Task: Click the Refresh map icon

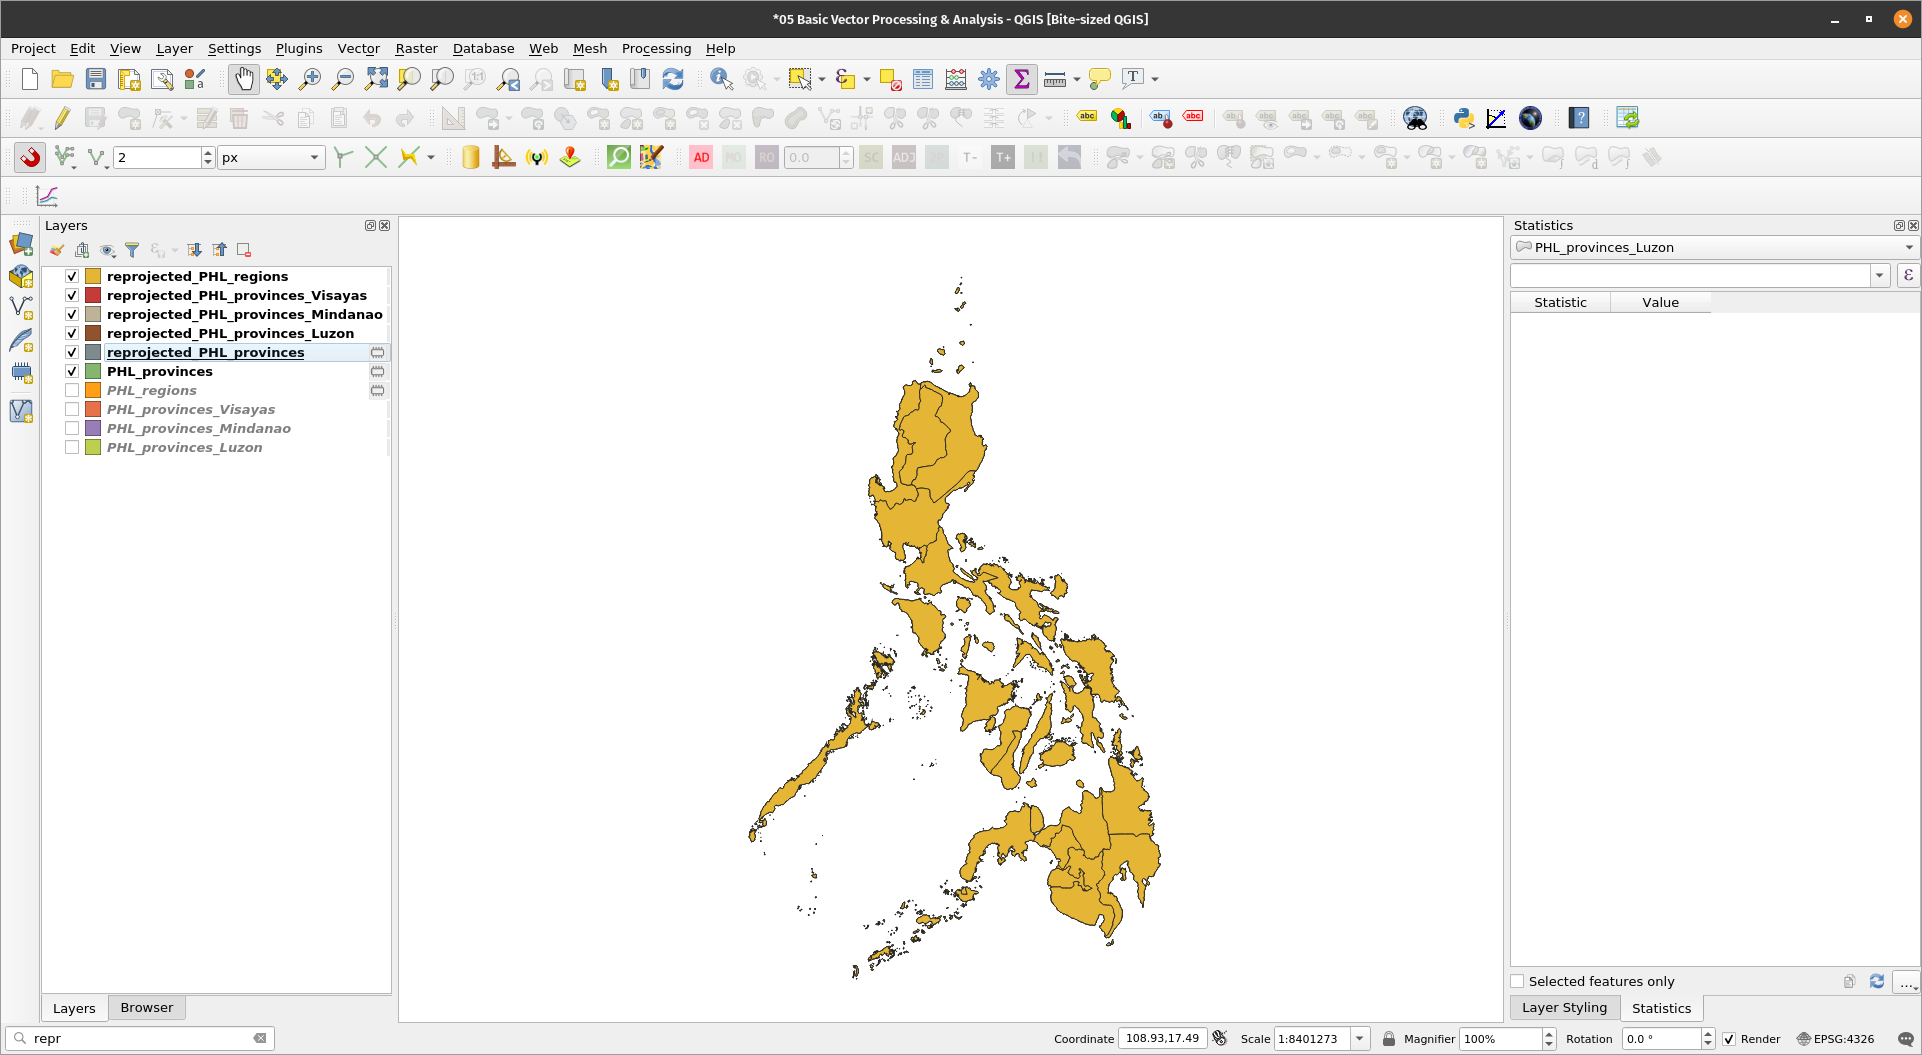Action: click(673, 79)
